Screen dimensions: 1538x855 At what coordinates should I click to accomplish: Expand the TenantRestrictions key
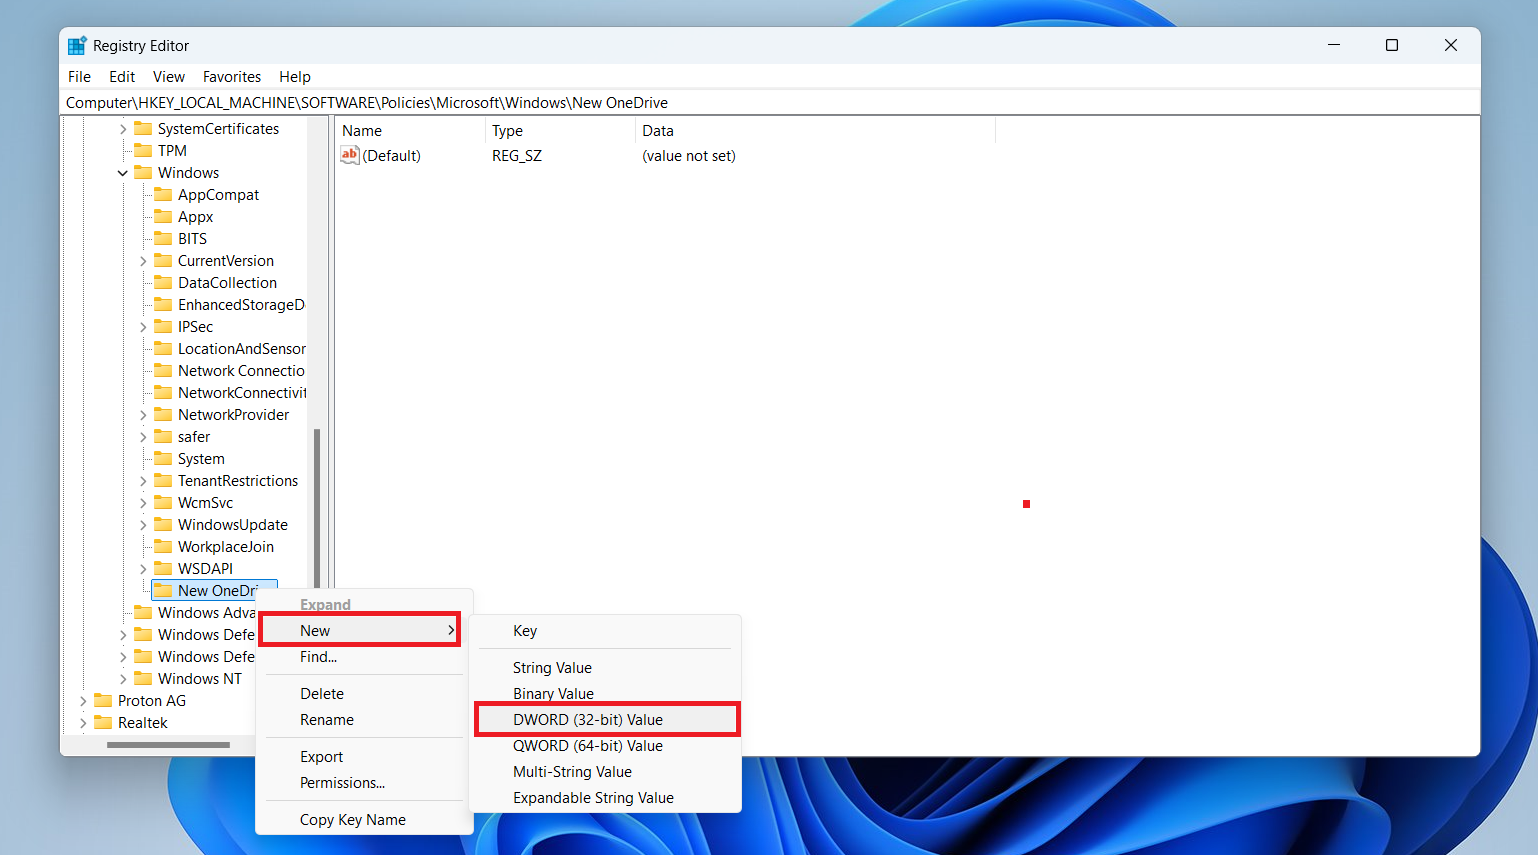(143, 481)
